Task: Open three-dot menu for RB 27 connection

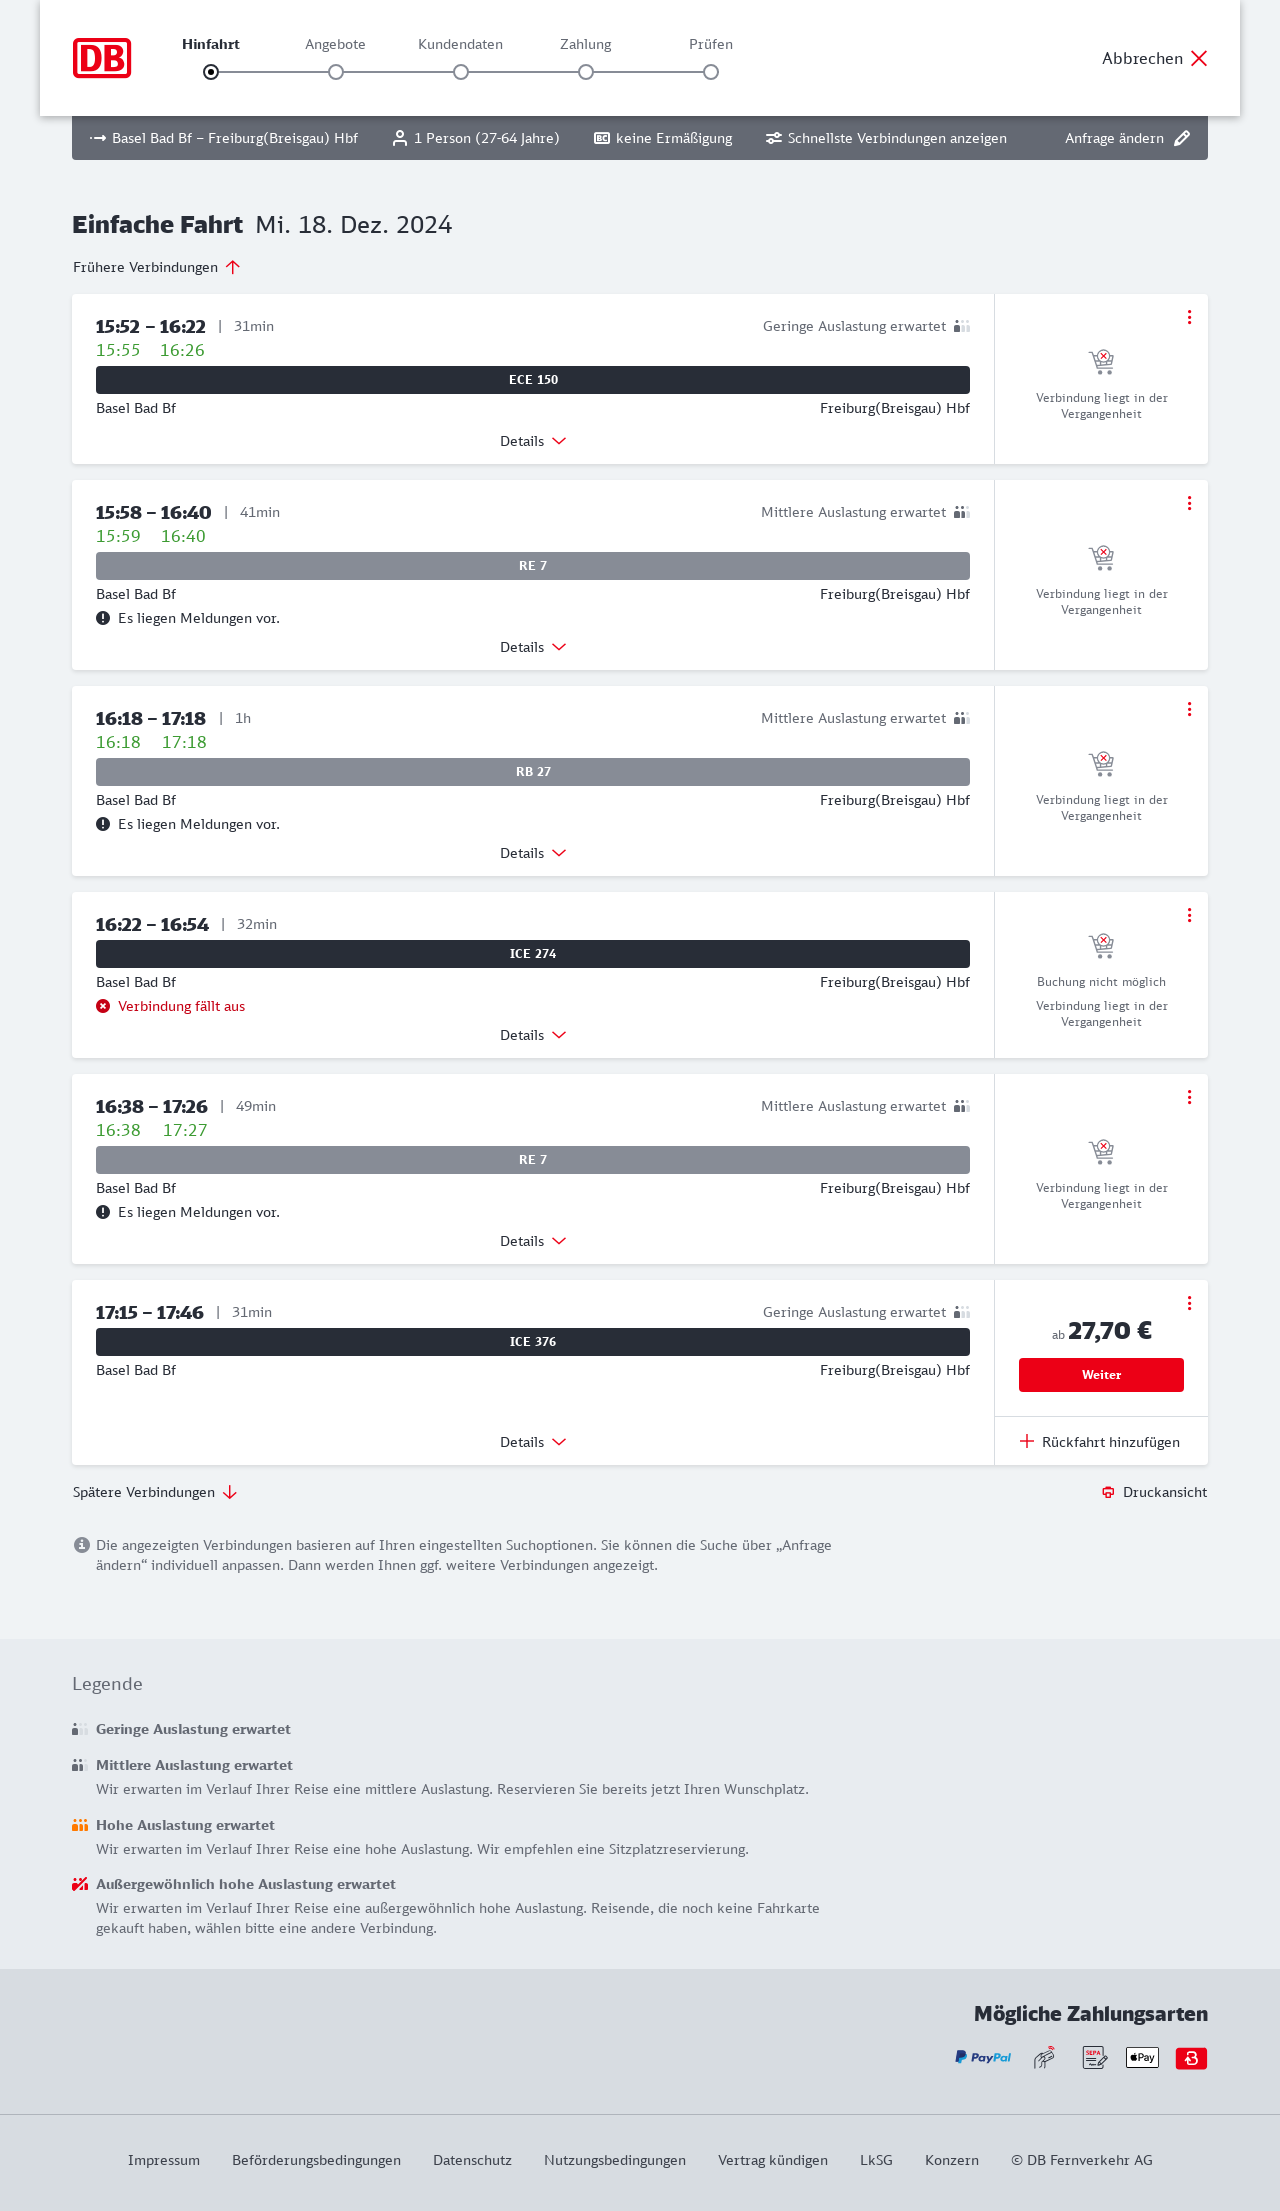Action: point(1189,709)
